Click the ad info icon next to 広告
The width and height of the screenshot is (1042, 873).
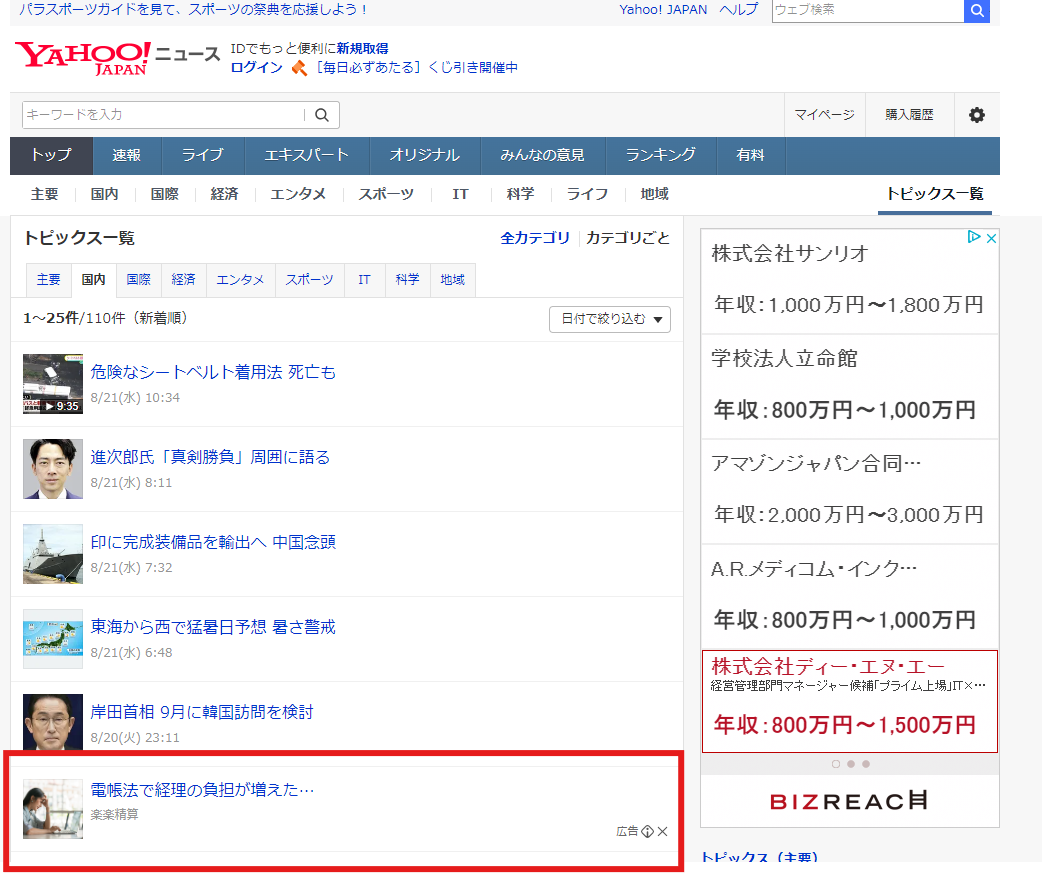pos(648,831)
